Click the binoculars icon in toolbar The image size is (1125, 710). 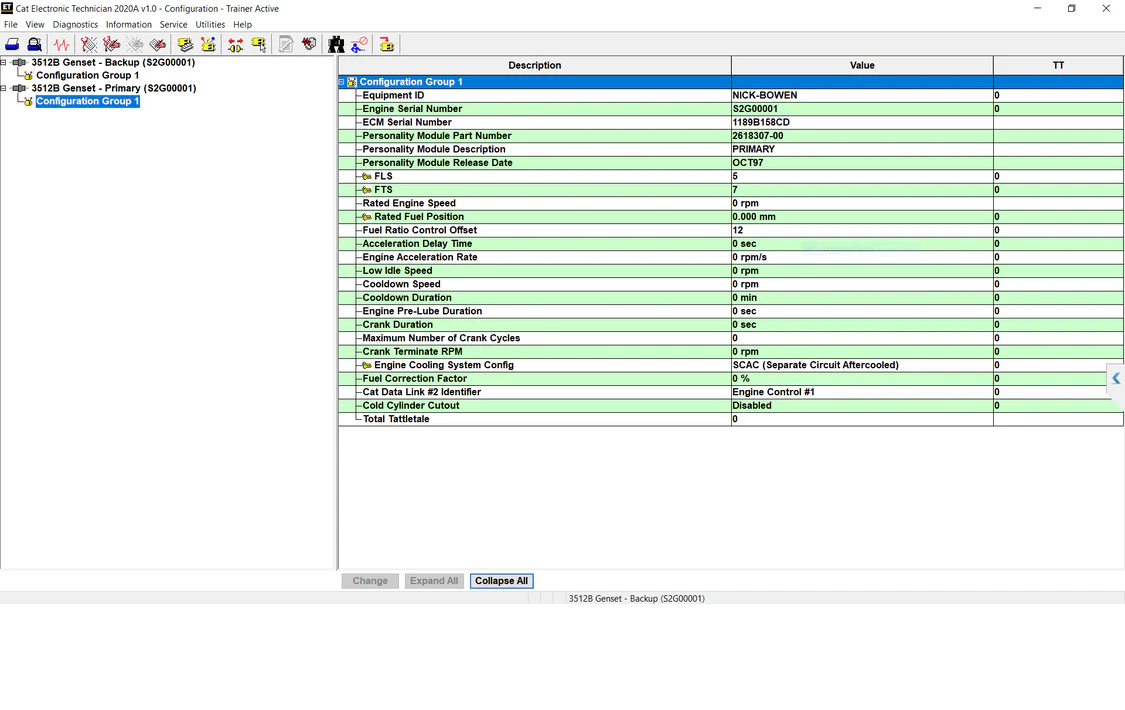pos(336,44)
